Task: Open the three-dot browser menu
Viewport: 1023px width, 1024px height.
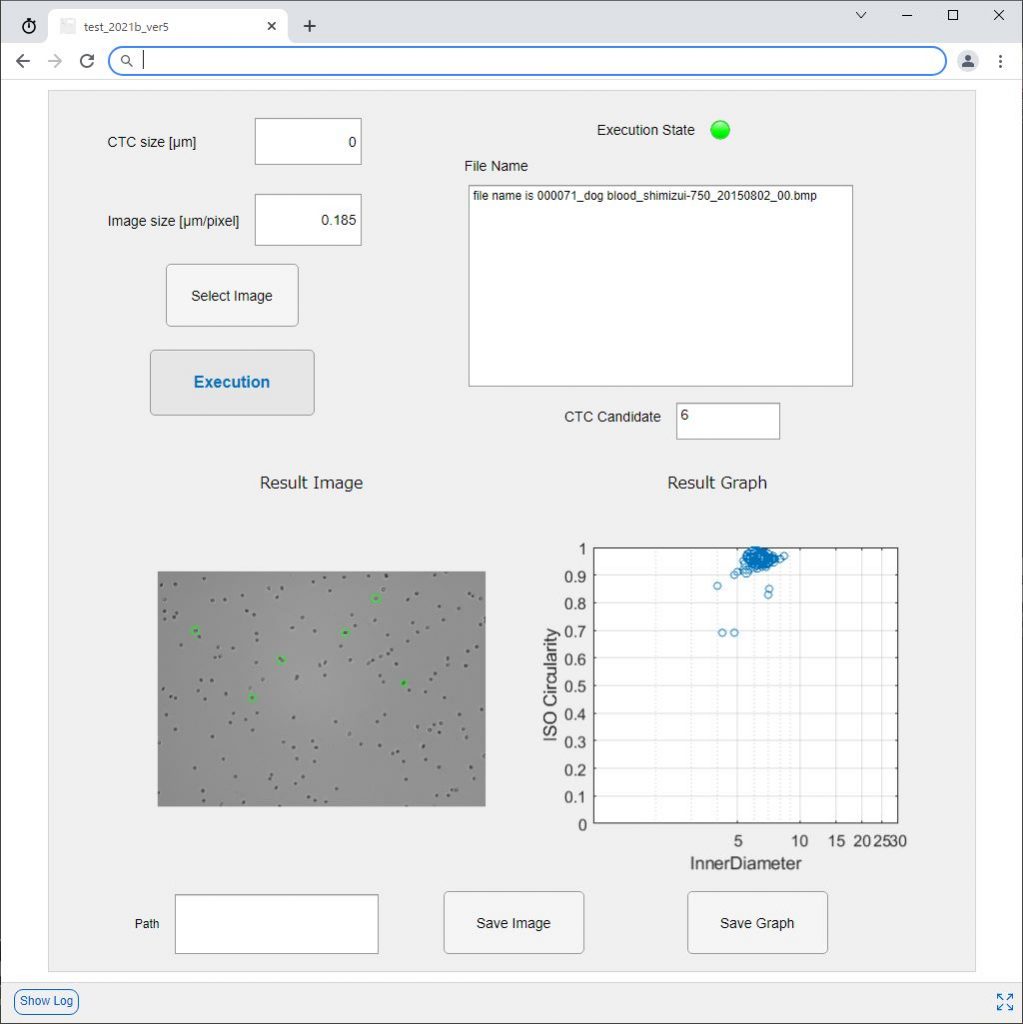Action: tap(1000, 61)
